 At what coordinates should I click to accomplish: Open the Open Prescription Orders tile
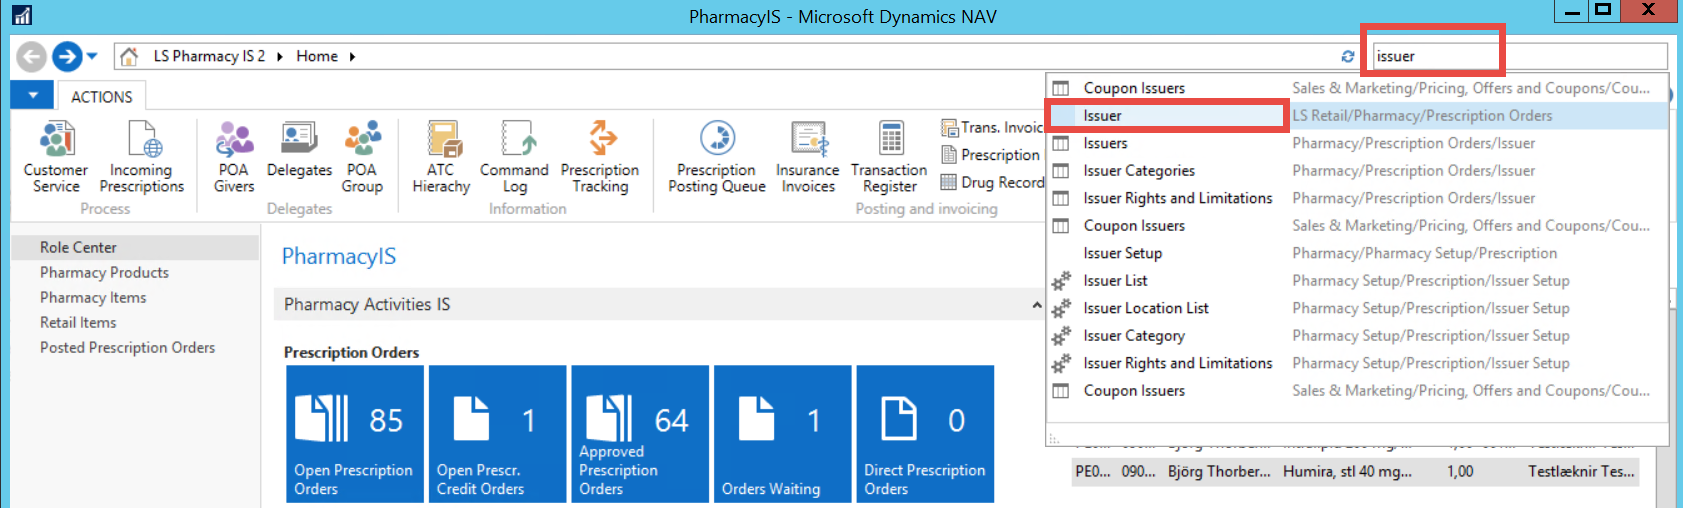tap(355, 434)
